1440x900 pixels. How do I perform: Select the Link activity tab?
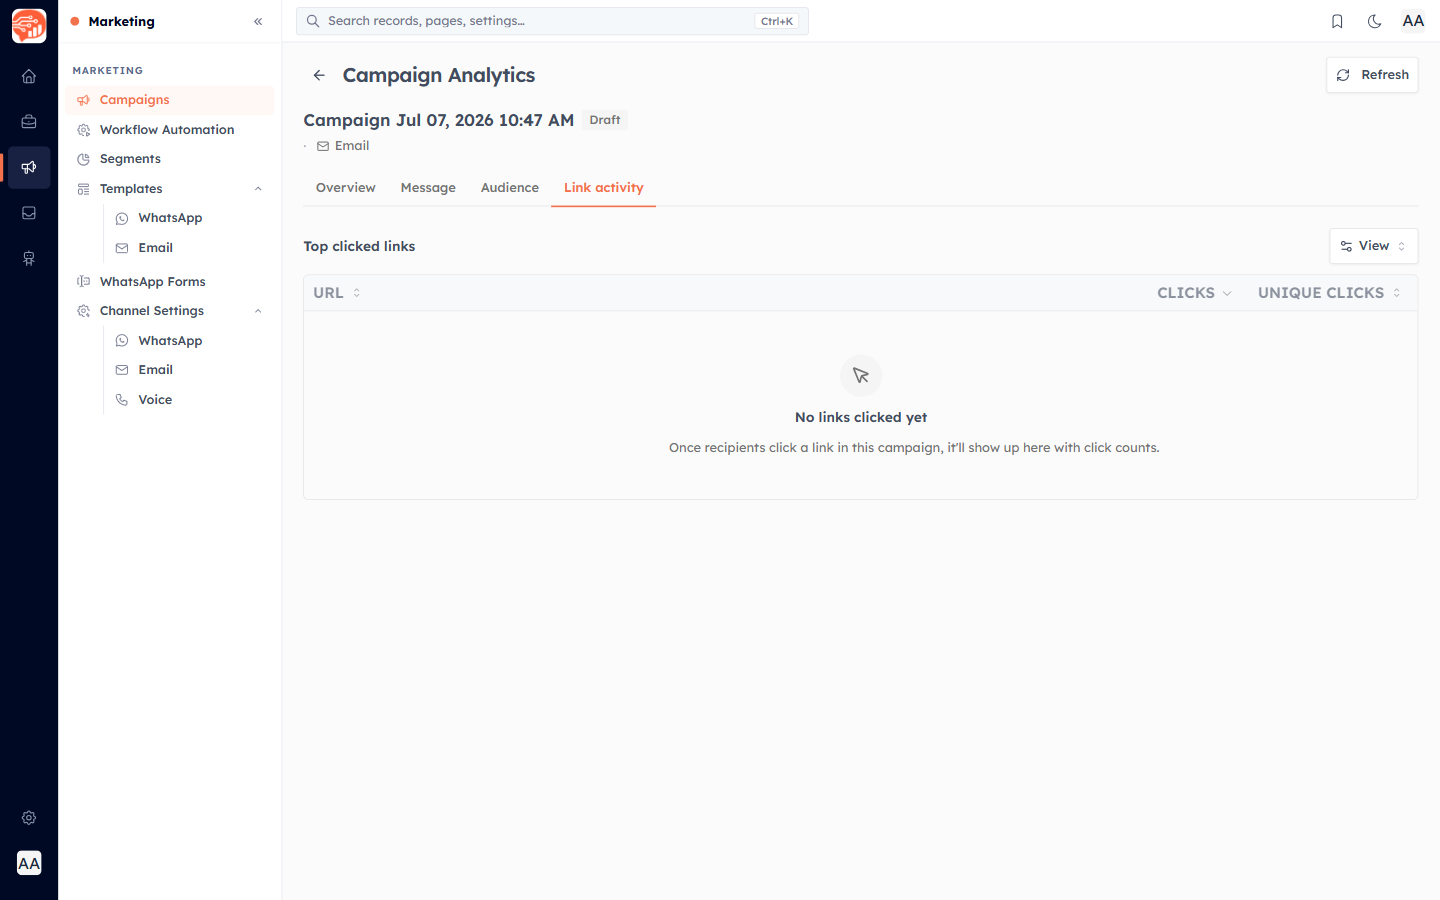point(604,188)
